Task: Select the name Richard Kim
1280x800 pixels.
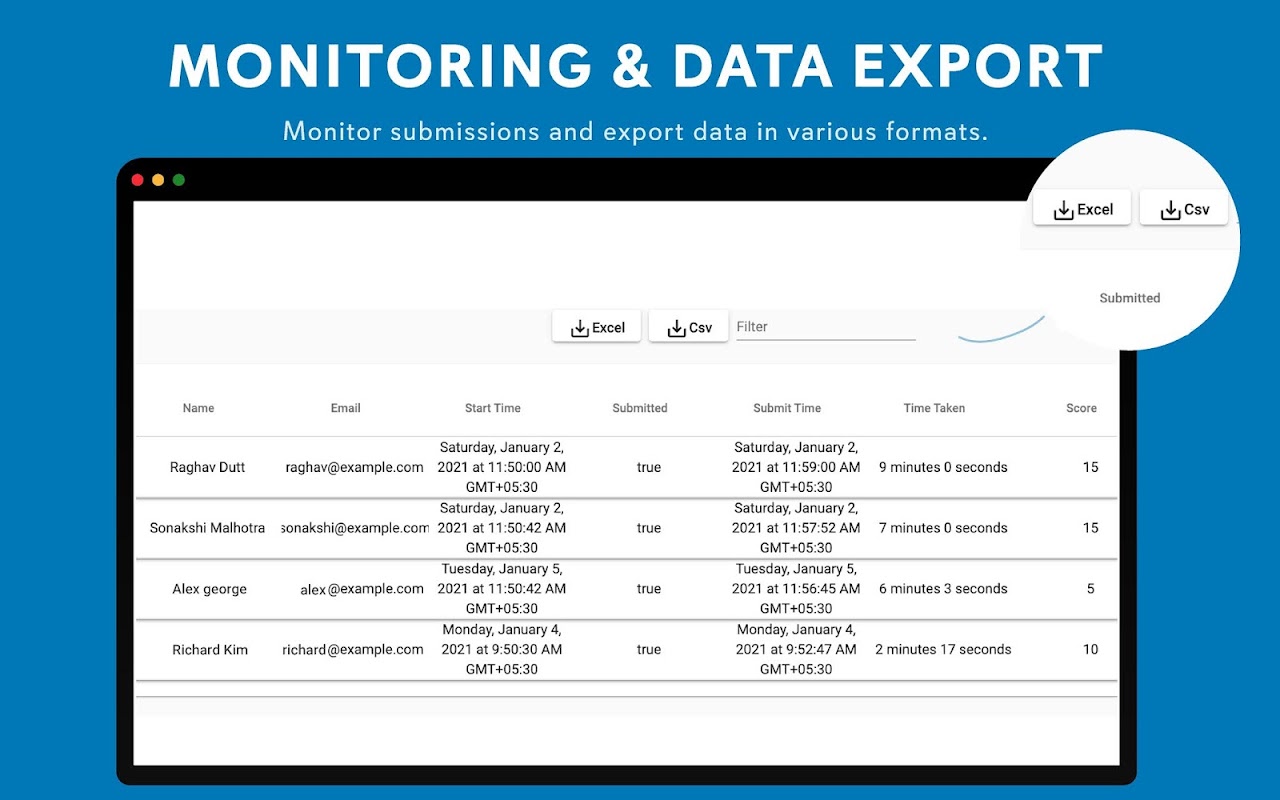Action: 210,649
